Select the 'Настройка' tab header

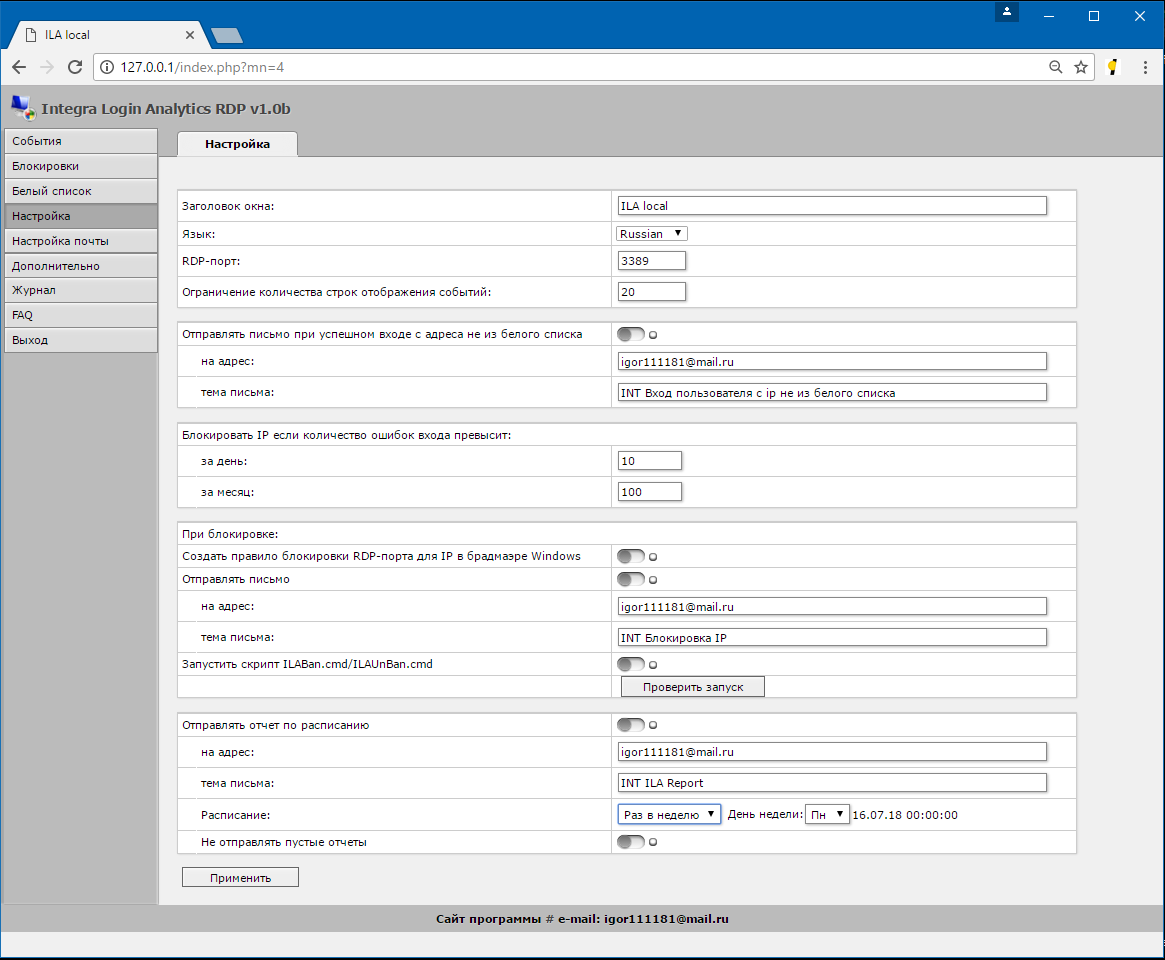click(238, 144)
